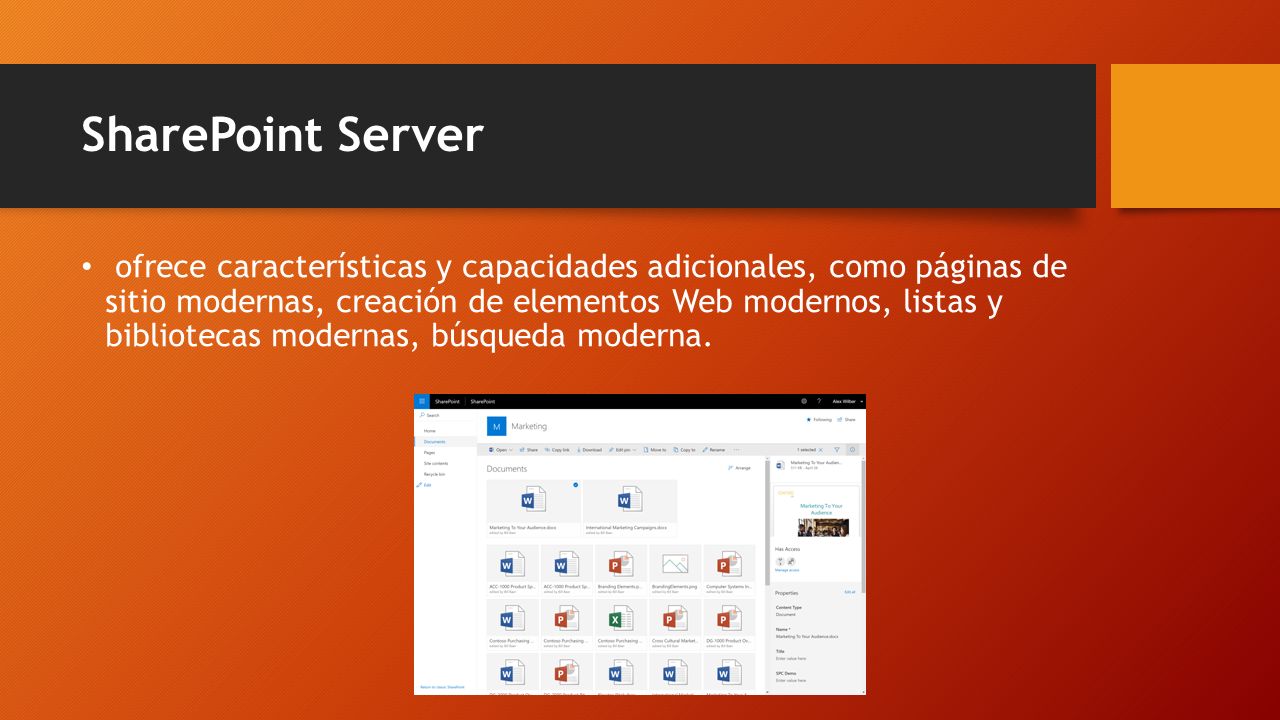Click SPC Demo 'Enter value here' field
1280x720 pixels.
coord(790,680)
